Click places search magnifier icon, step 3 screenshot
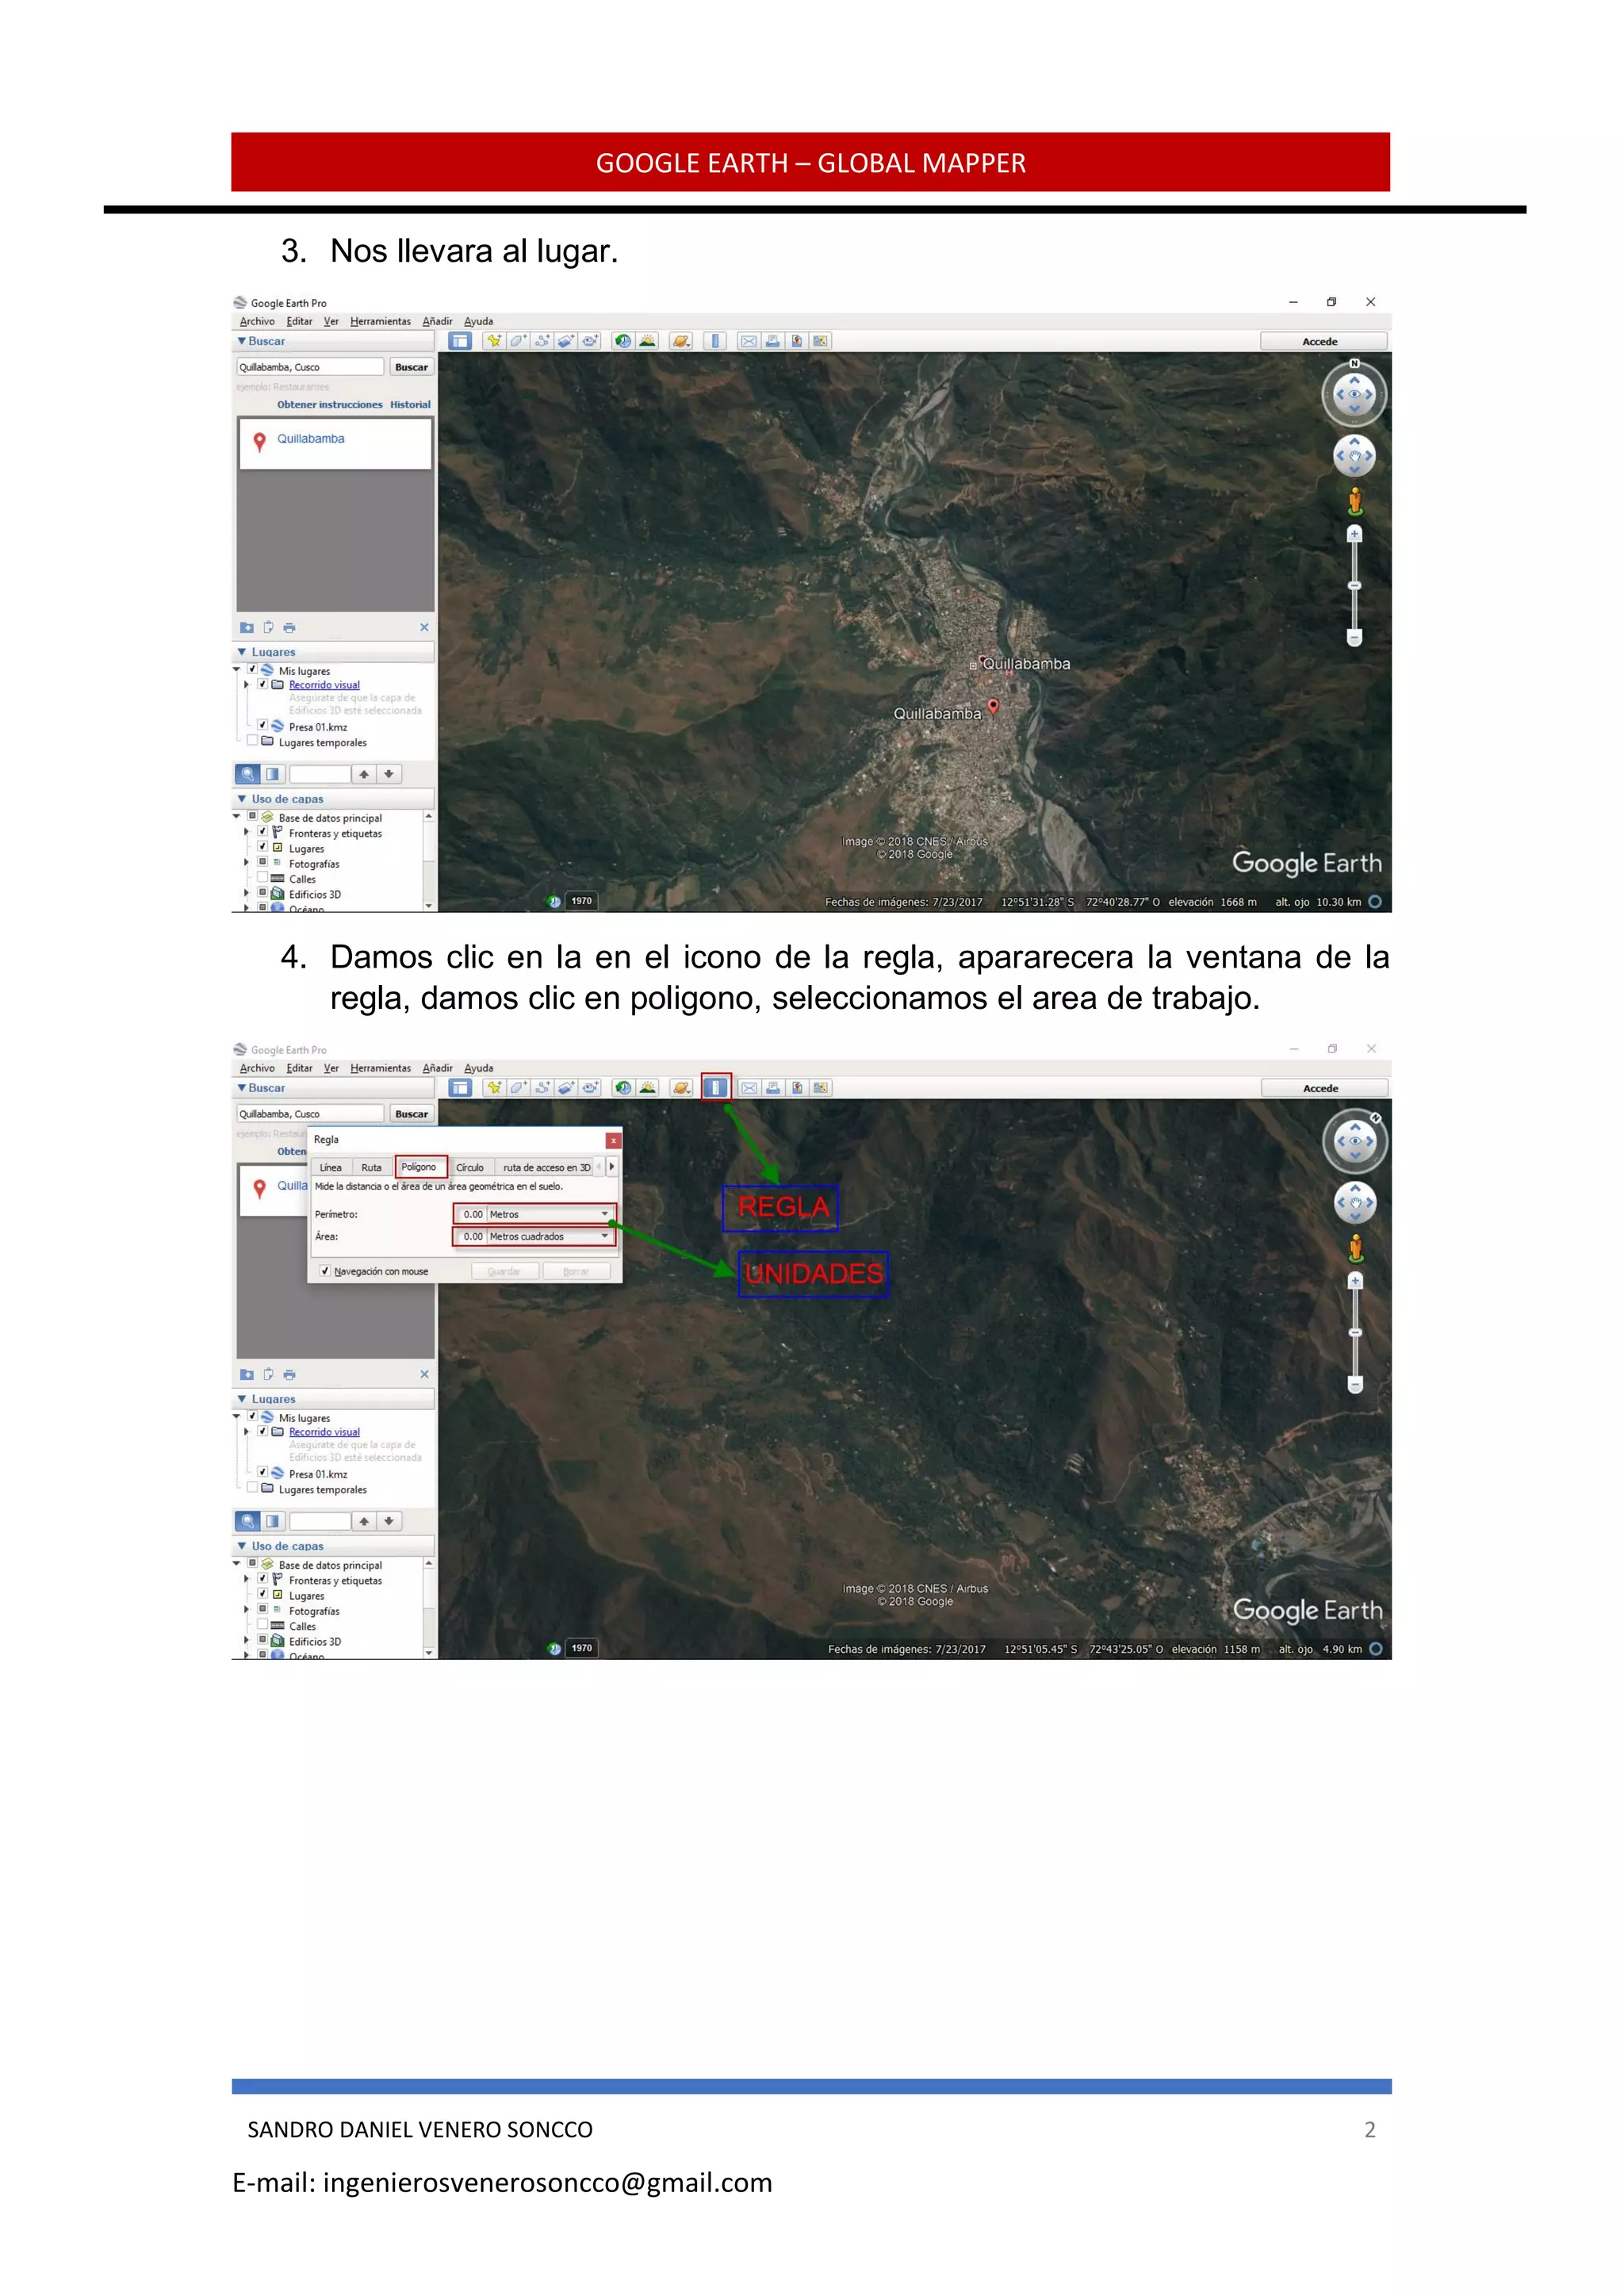The height and width of the screenshot is (2296, 1624). pos(247,774)
